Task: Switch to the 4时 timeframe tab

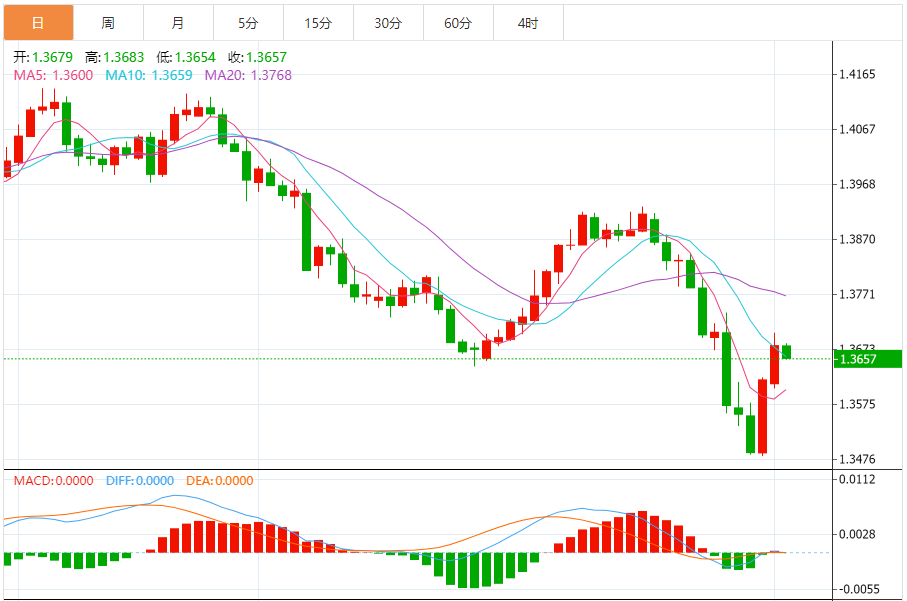Action: point(527,23)
